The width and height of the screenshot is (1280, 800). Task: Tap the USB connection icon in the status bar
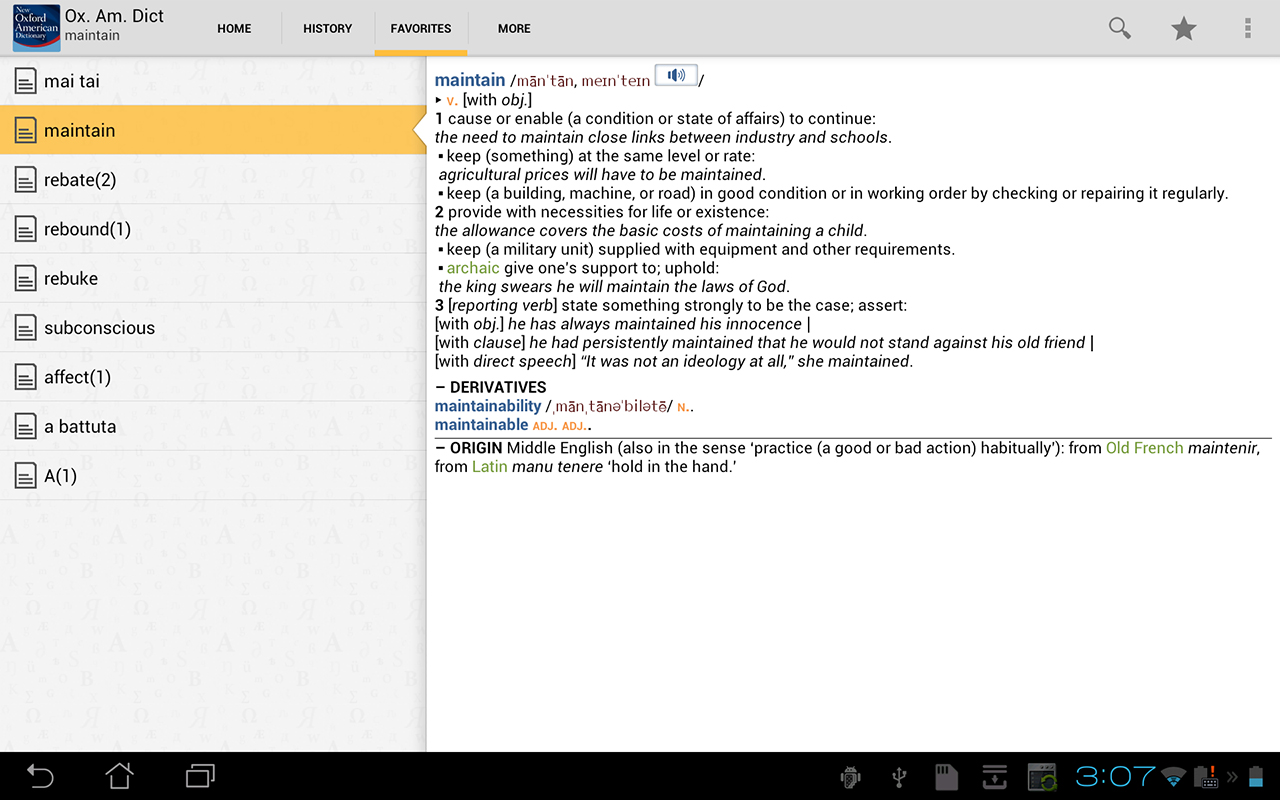pos(898,777)
